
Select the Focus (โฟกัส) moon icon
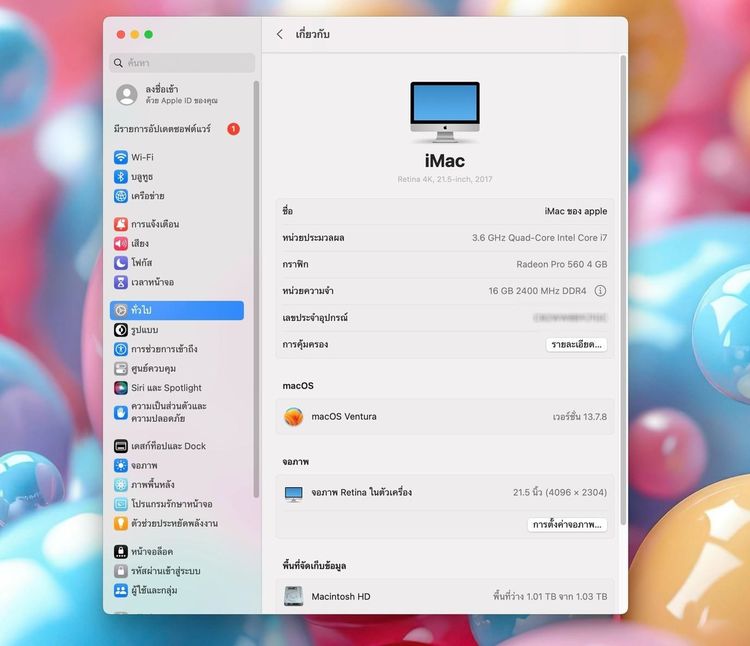point(121,263)
